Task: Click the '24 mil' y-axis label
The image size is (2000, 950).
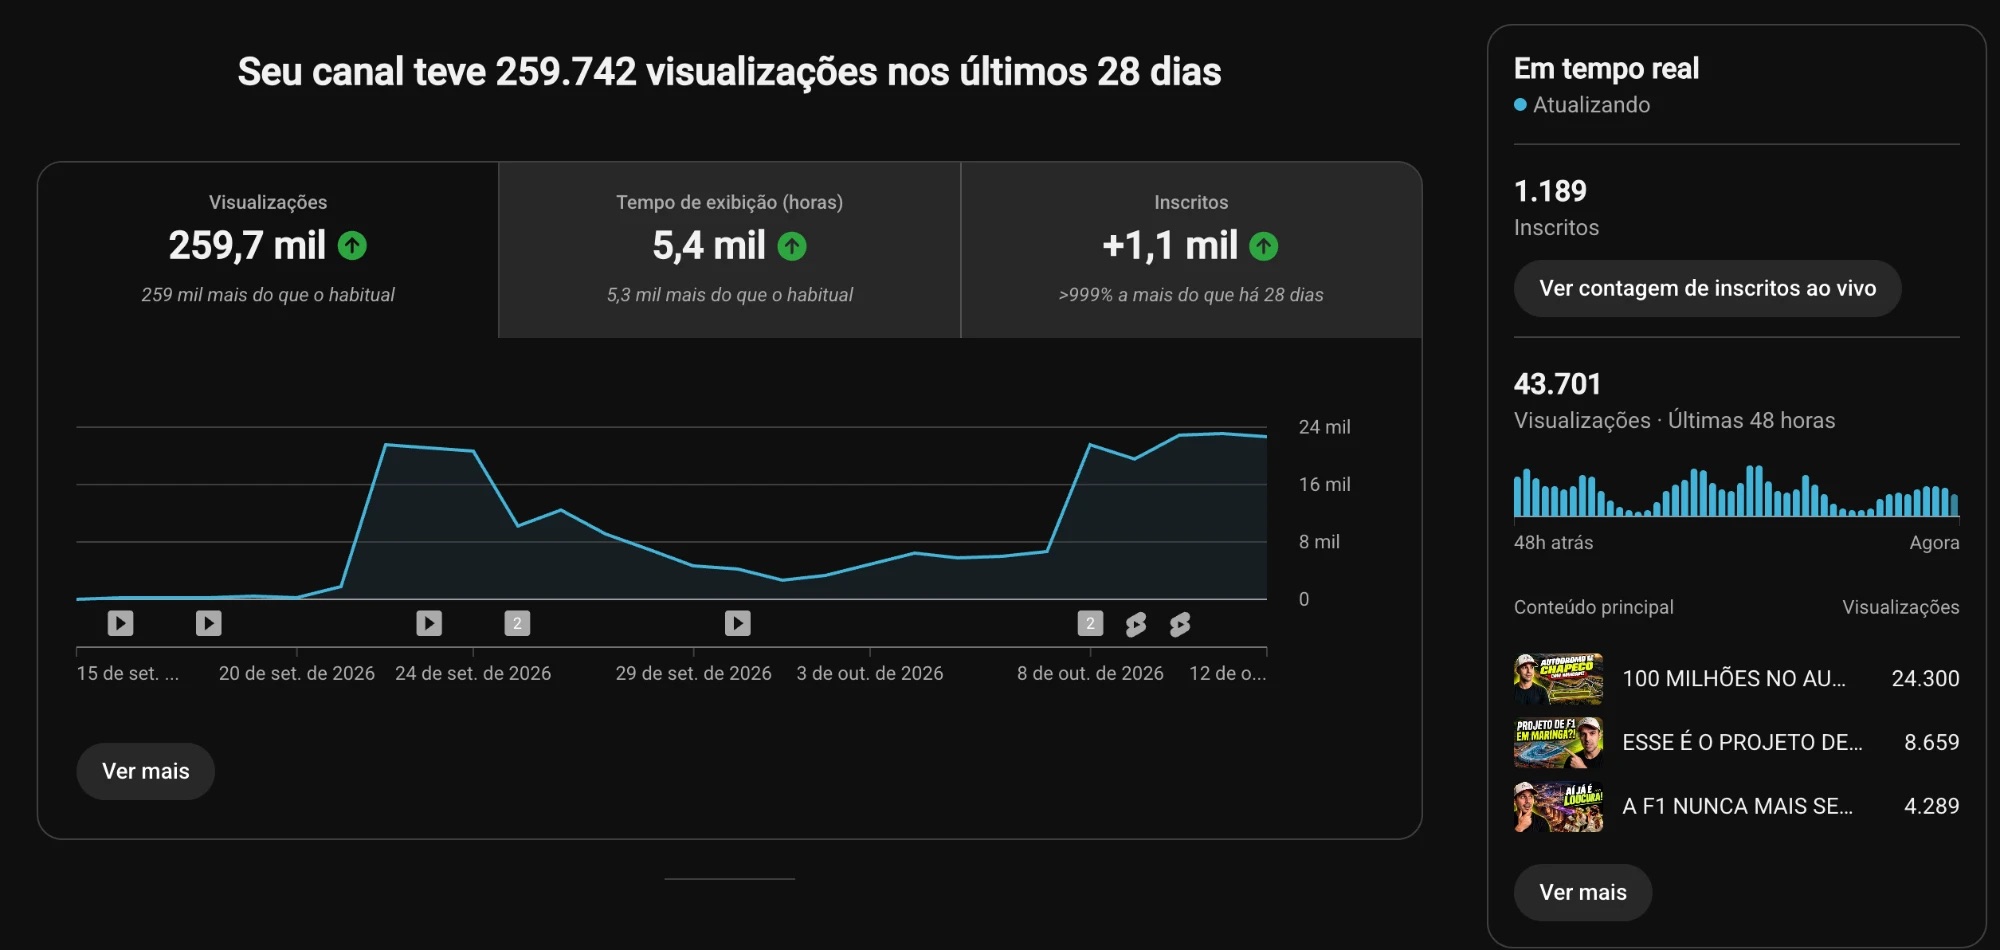Action: [x=1324, y=427]
